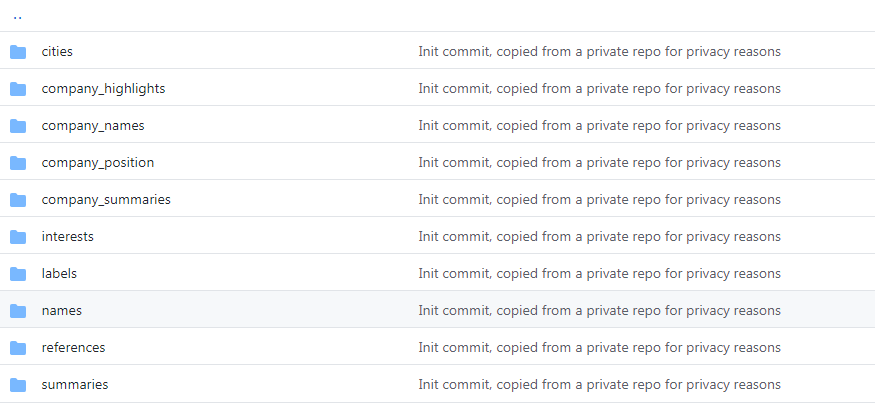The image size is (875, 406).
Task: Click the folder icon beside company_position
Action: pos(18,163)
